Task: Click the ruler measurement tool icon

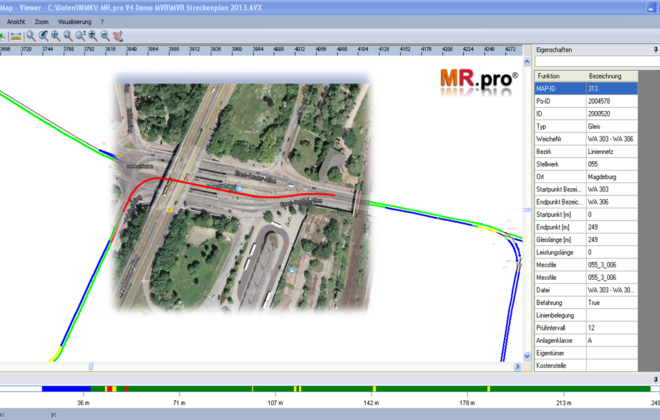Action: 16,35
